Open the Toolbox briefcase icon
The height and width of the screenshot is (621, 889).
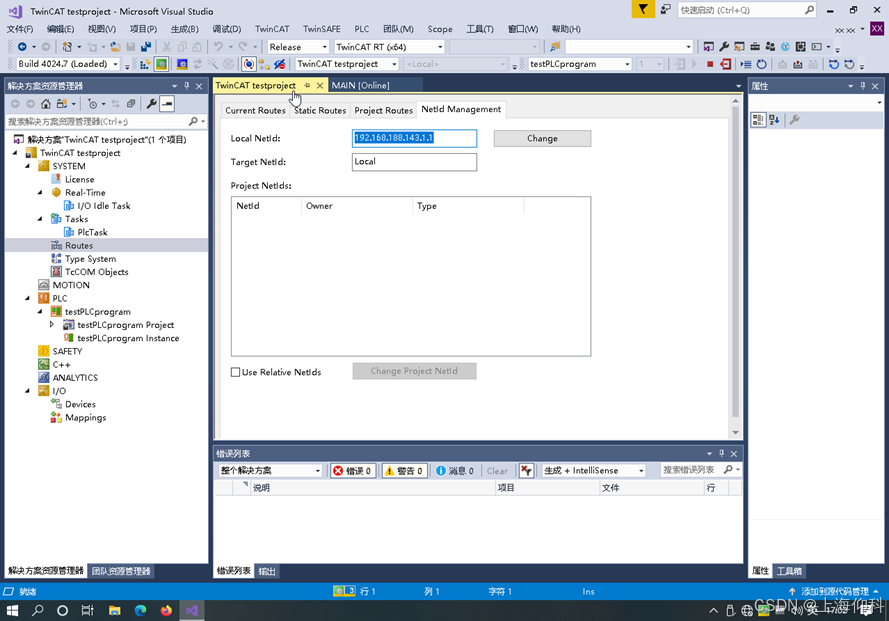[755, 47]
